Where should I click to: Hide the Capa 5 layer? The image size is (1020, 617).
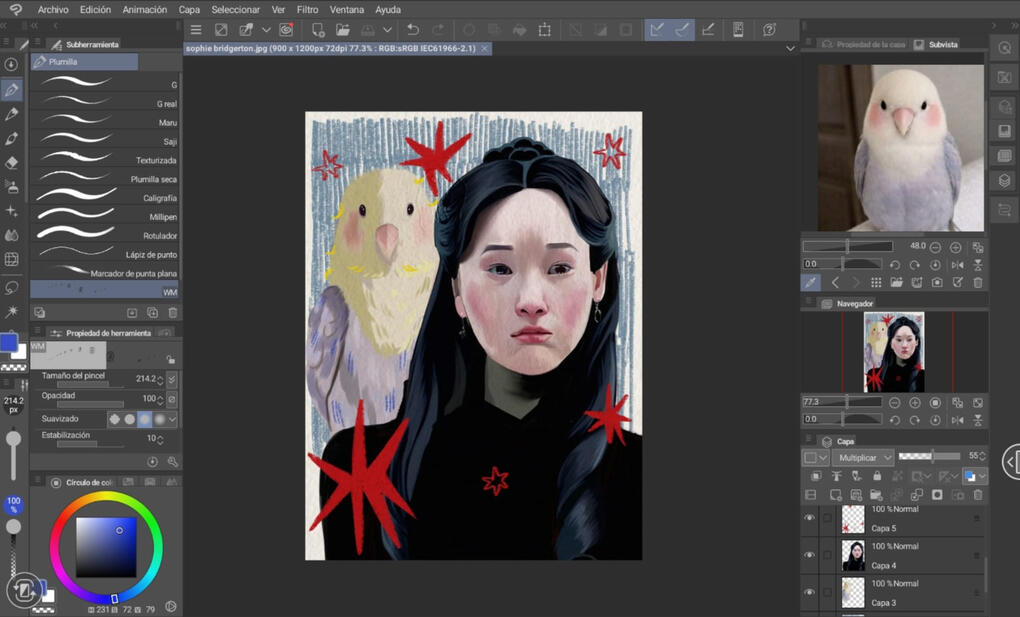point(809,518)
